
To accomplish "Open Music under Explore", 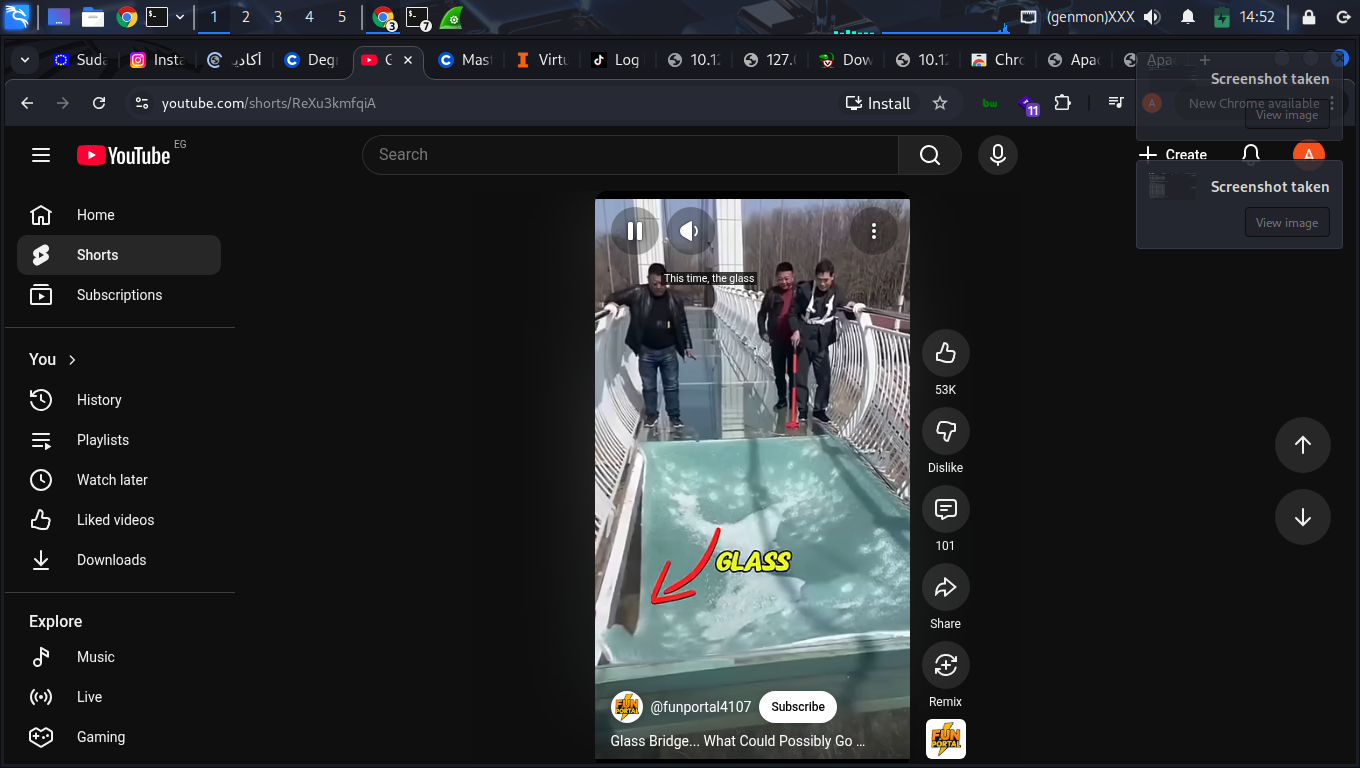I will (119, 657).
